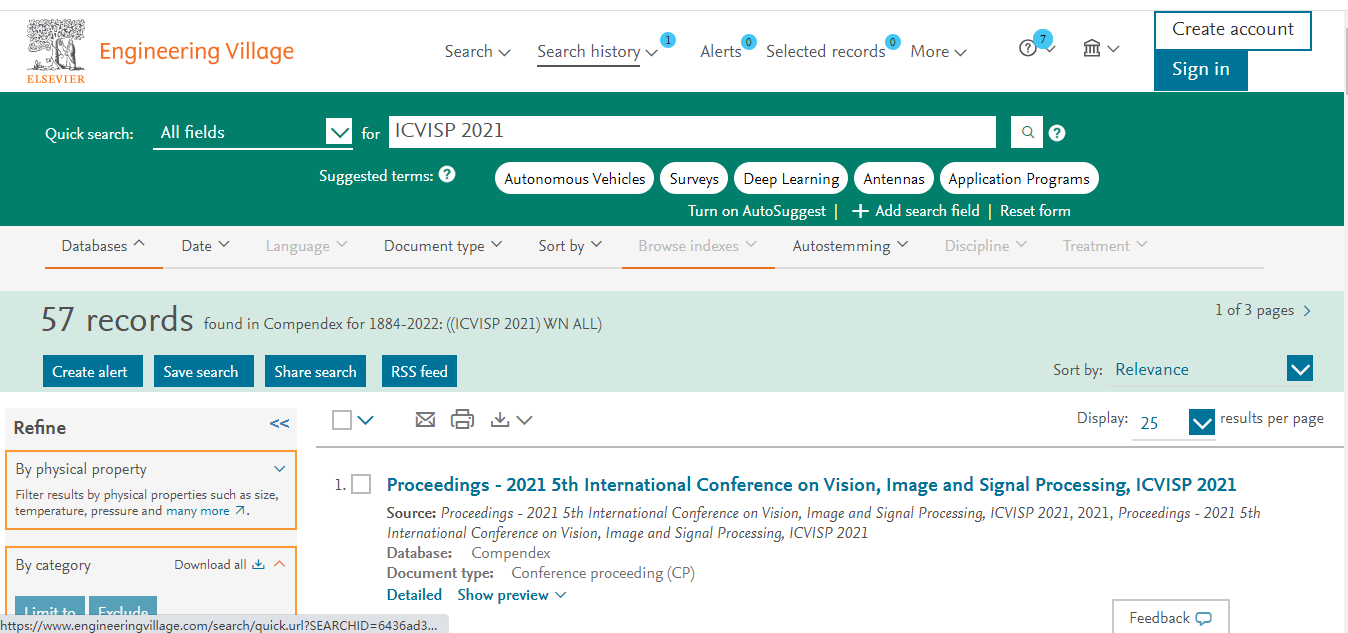The width and height of the screenshot is (1348, 633).
Task: Open ICVISP 2021 proceedings result title
Action: [x=811, y=485]
